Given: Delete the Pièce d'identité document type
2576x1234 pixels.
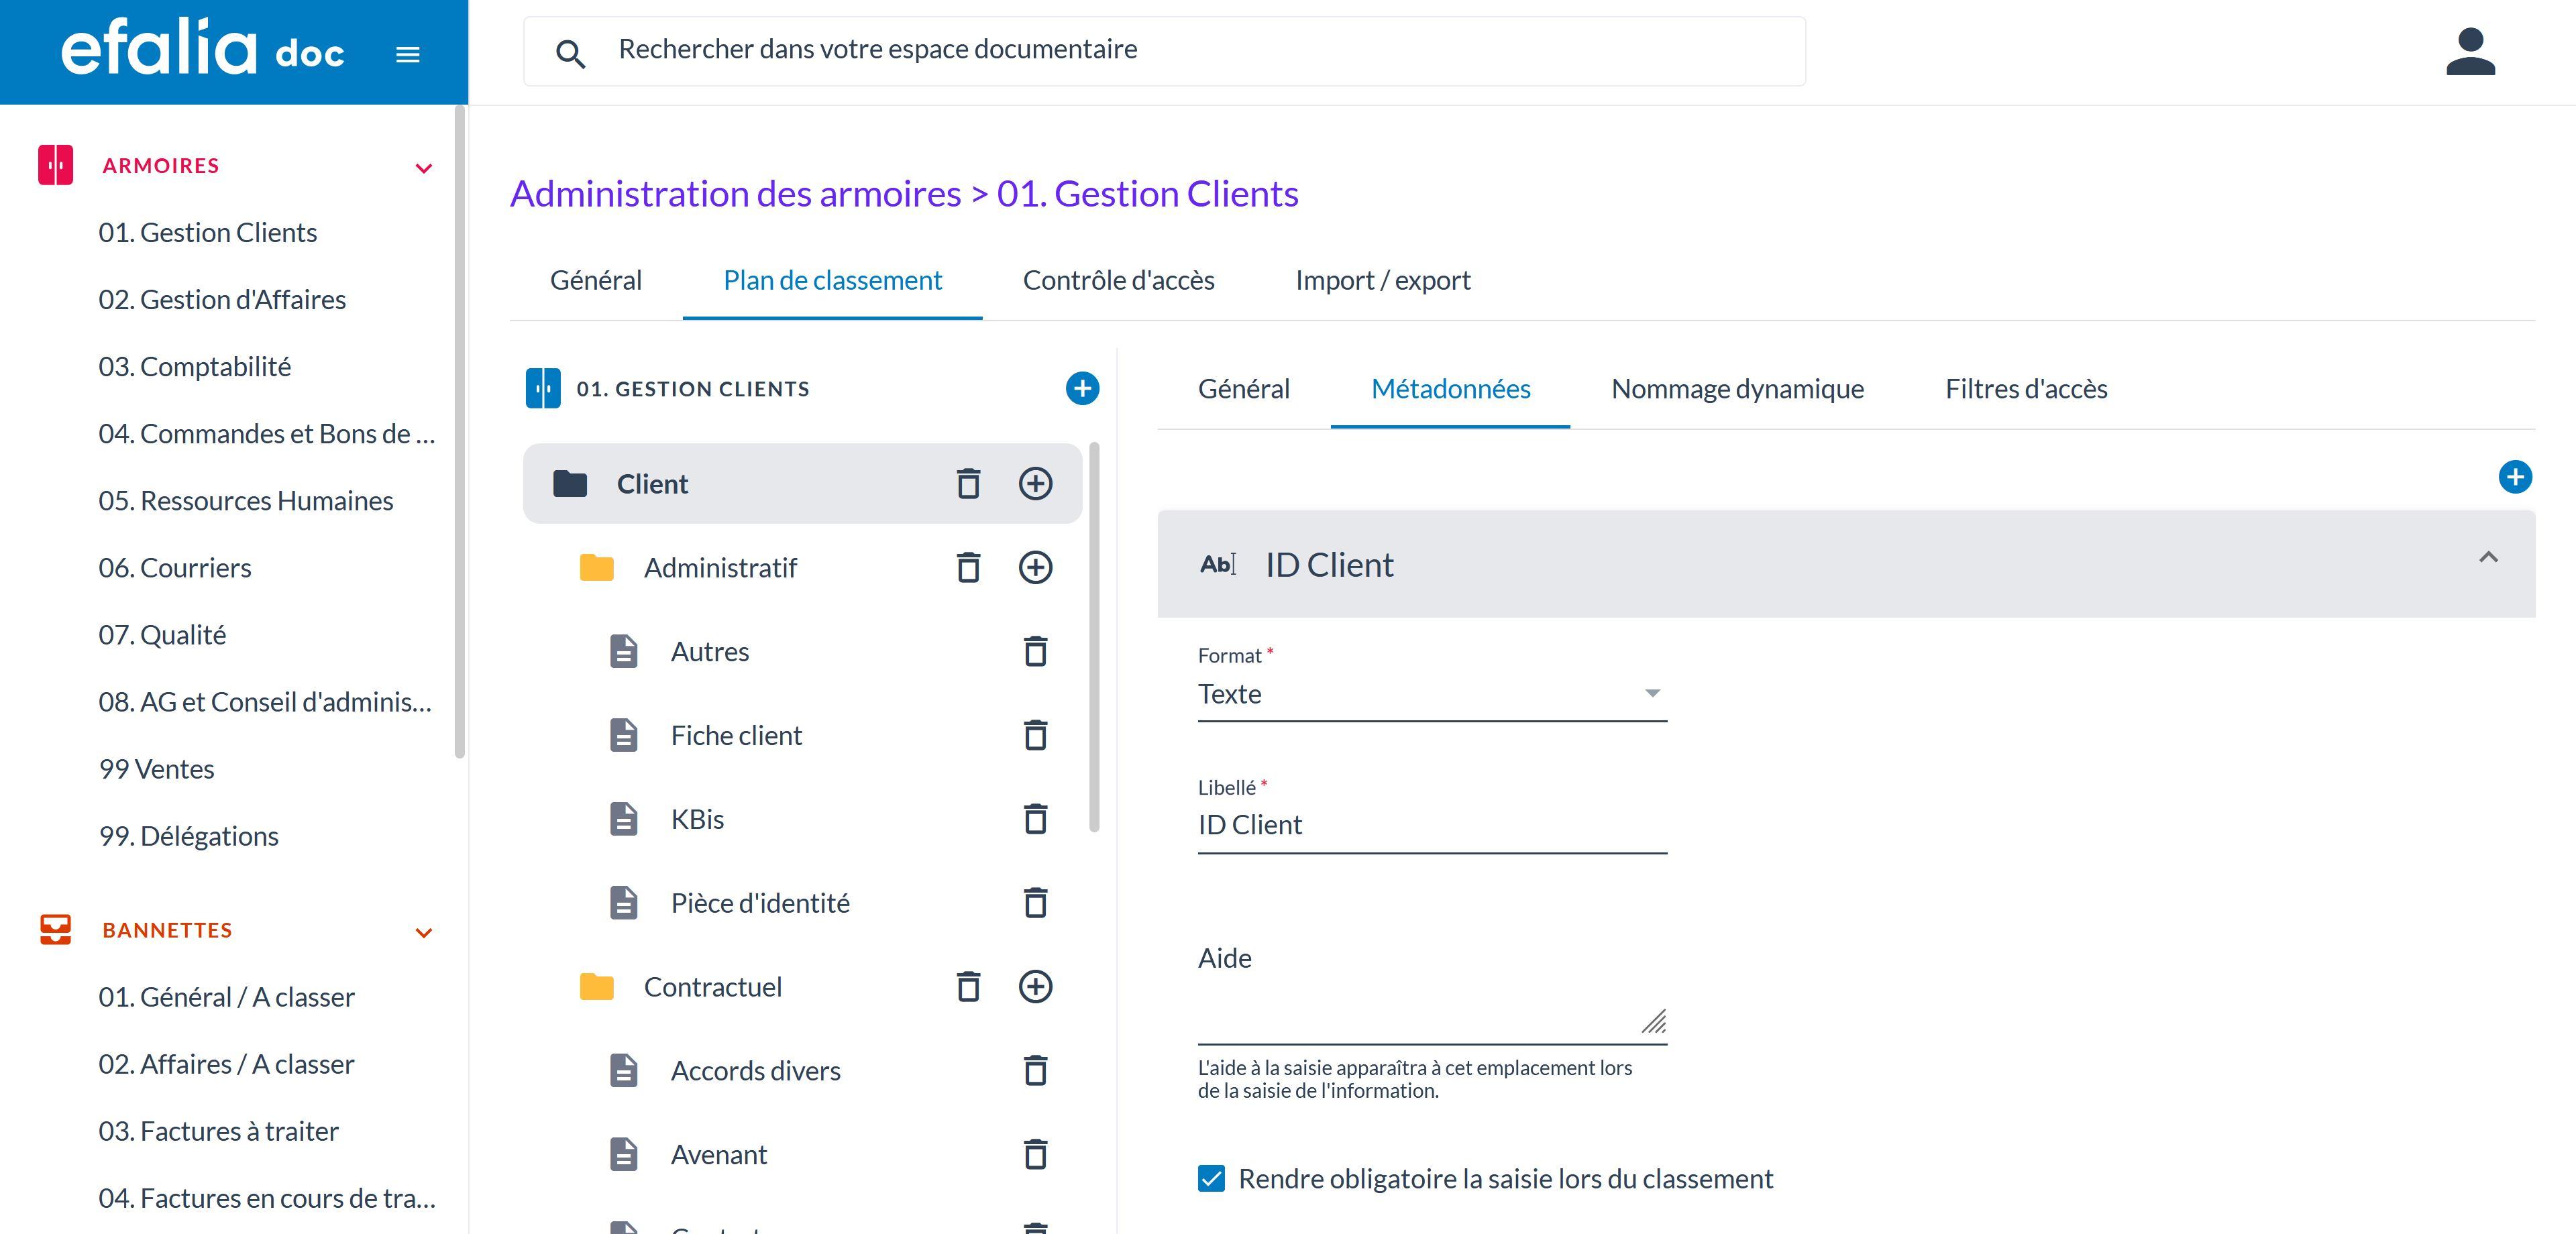Looking at the screenshot, I should (x=1036, y=903).
